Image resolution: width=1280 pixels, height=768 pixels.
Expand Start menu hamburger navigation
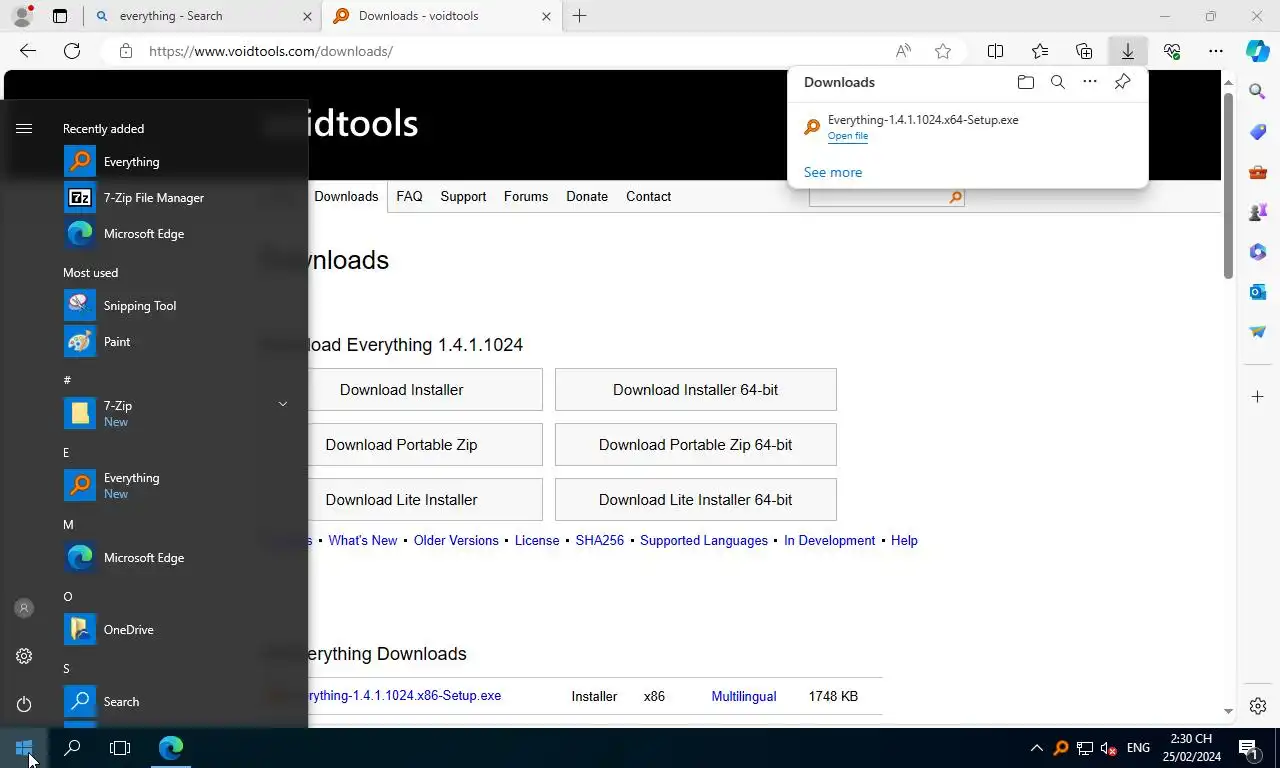(x=24, y=128)
